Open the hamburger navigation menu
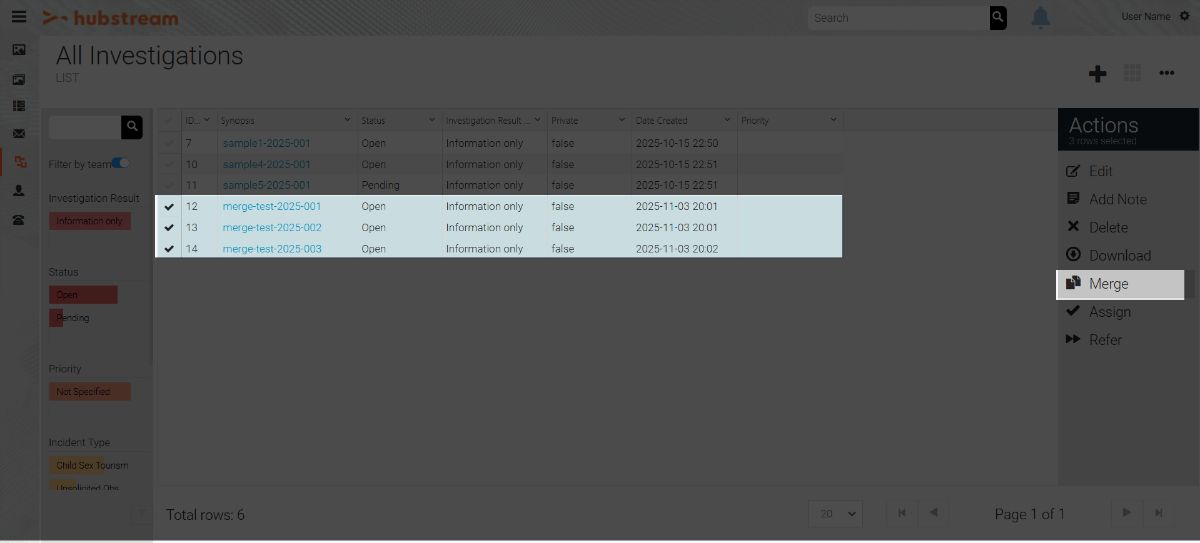Image resolution: width=1200 pixels, height=543 pixels. coord(19,17)
